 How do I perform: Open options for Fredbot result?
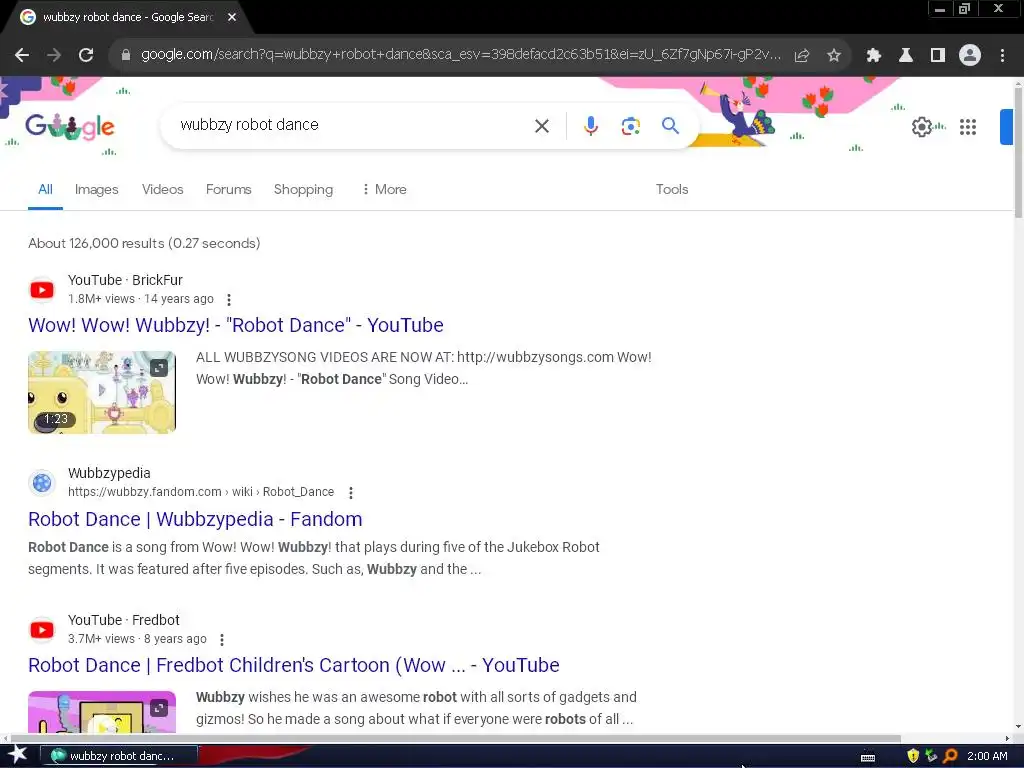click(x=222, y=639)
